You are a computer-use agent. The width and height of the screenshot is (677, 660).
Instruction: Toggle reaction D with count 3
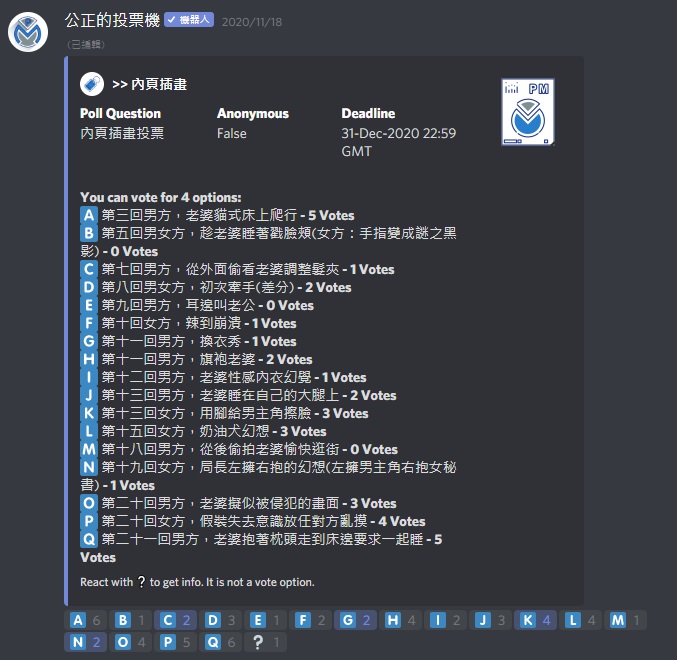(x=220, y=620)
